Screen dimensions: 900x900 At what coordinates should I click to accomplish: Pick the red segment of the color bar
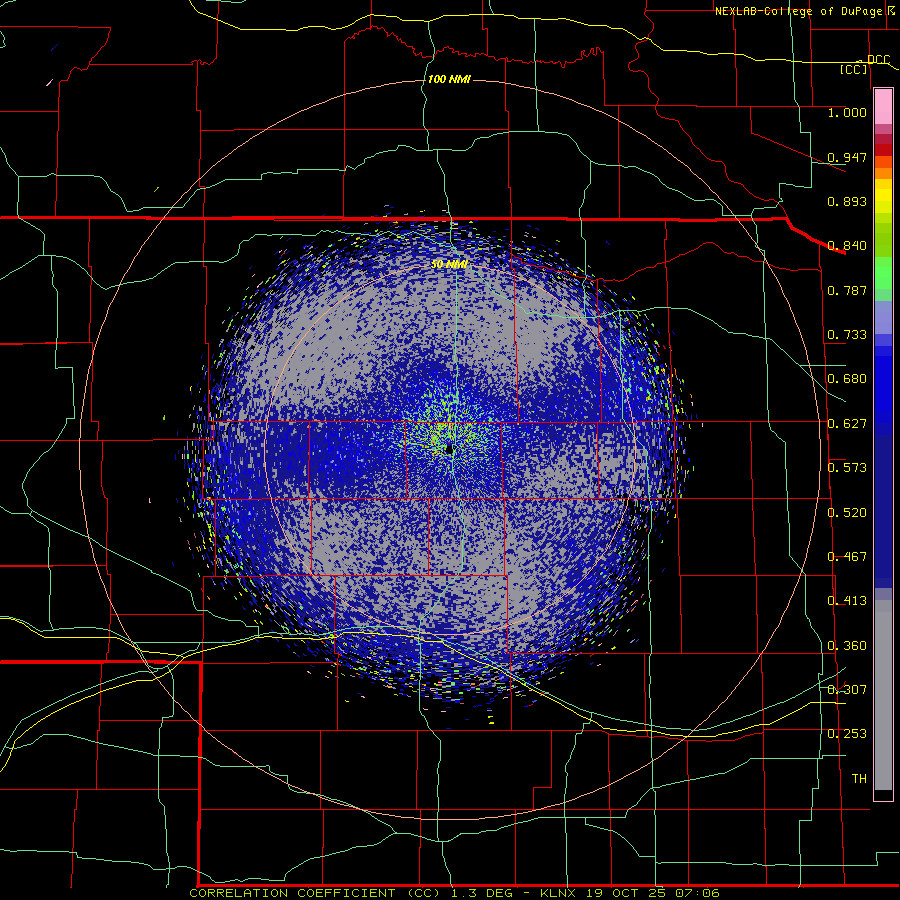pos(883,149)
